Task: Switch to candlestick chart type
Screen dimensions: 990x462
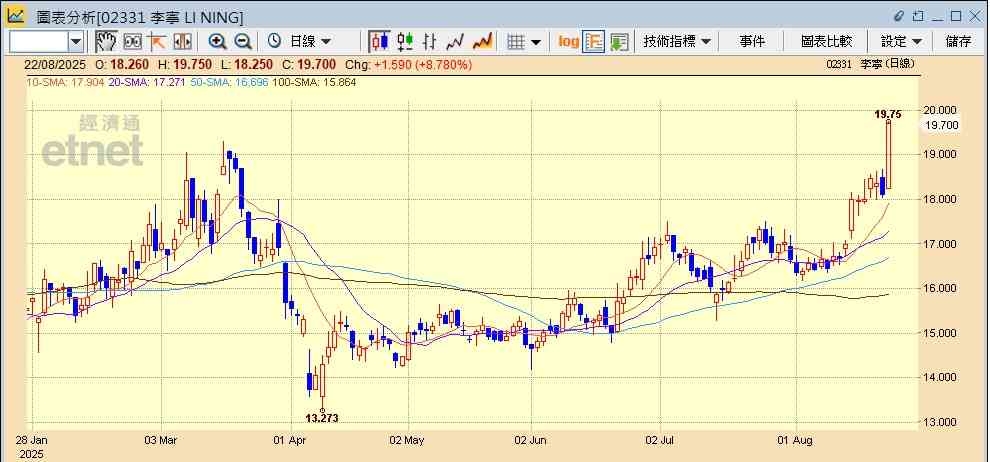Action: point(379,42)
